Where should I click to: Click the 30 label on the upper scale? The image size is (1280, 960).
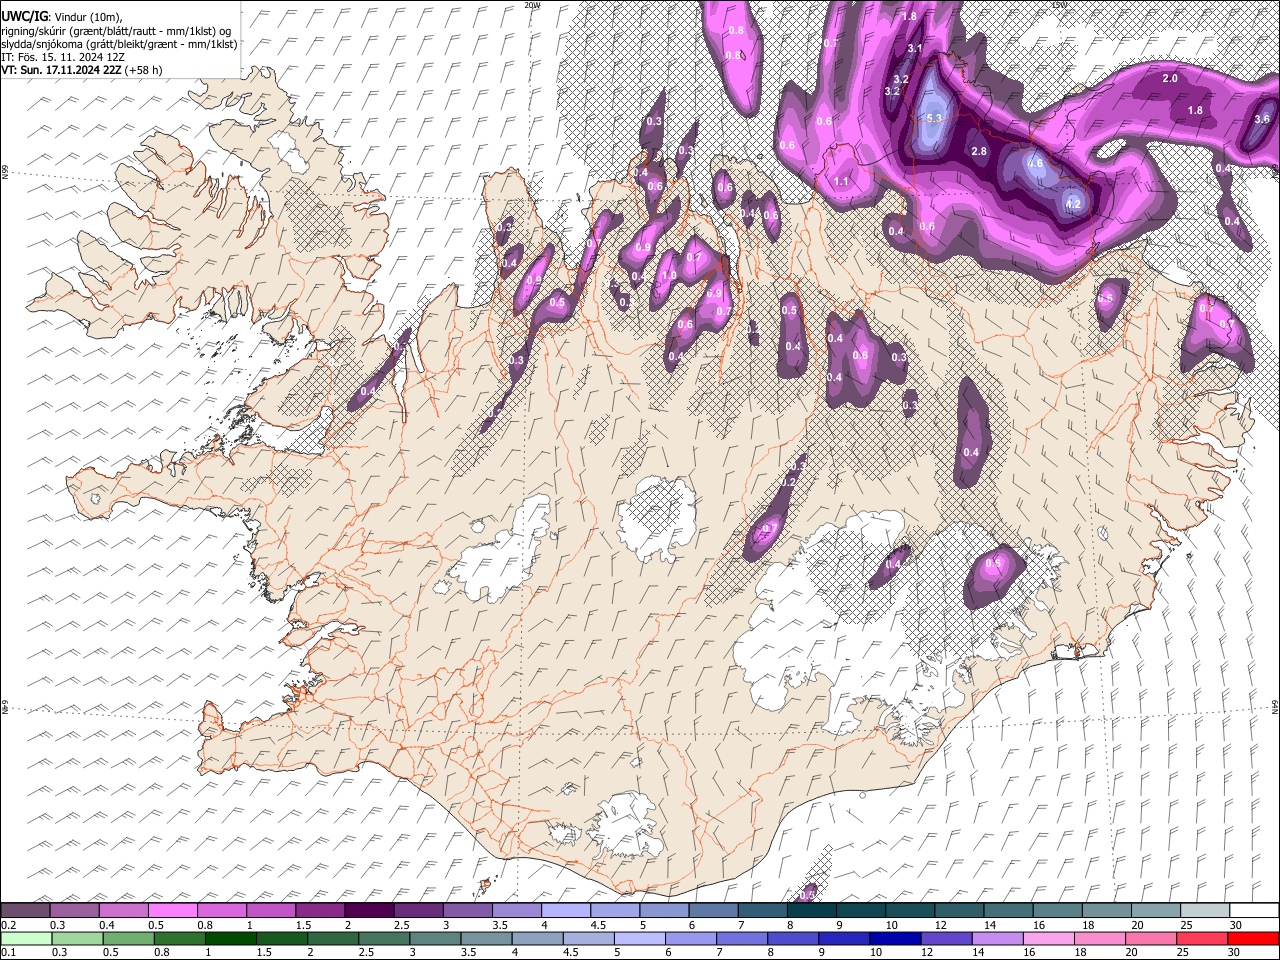(x=1236, y=925)
